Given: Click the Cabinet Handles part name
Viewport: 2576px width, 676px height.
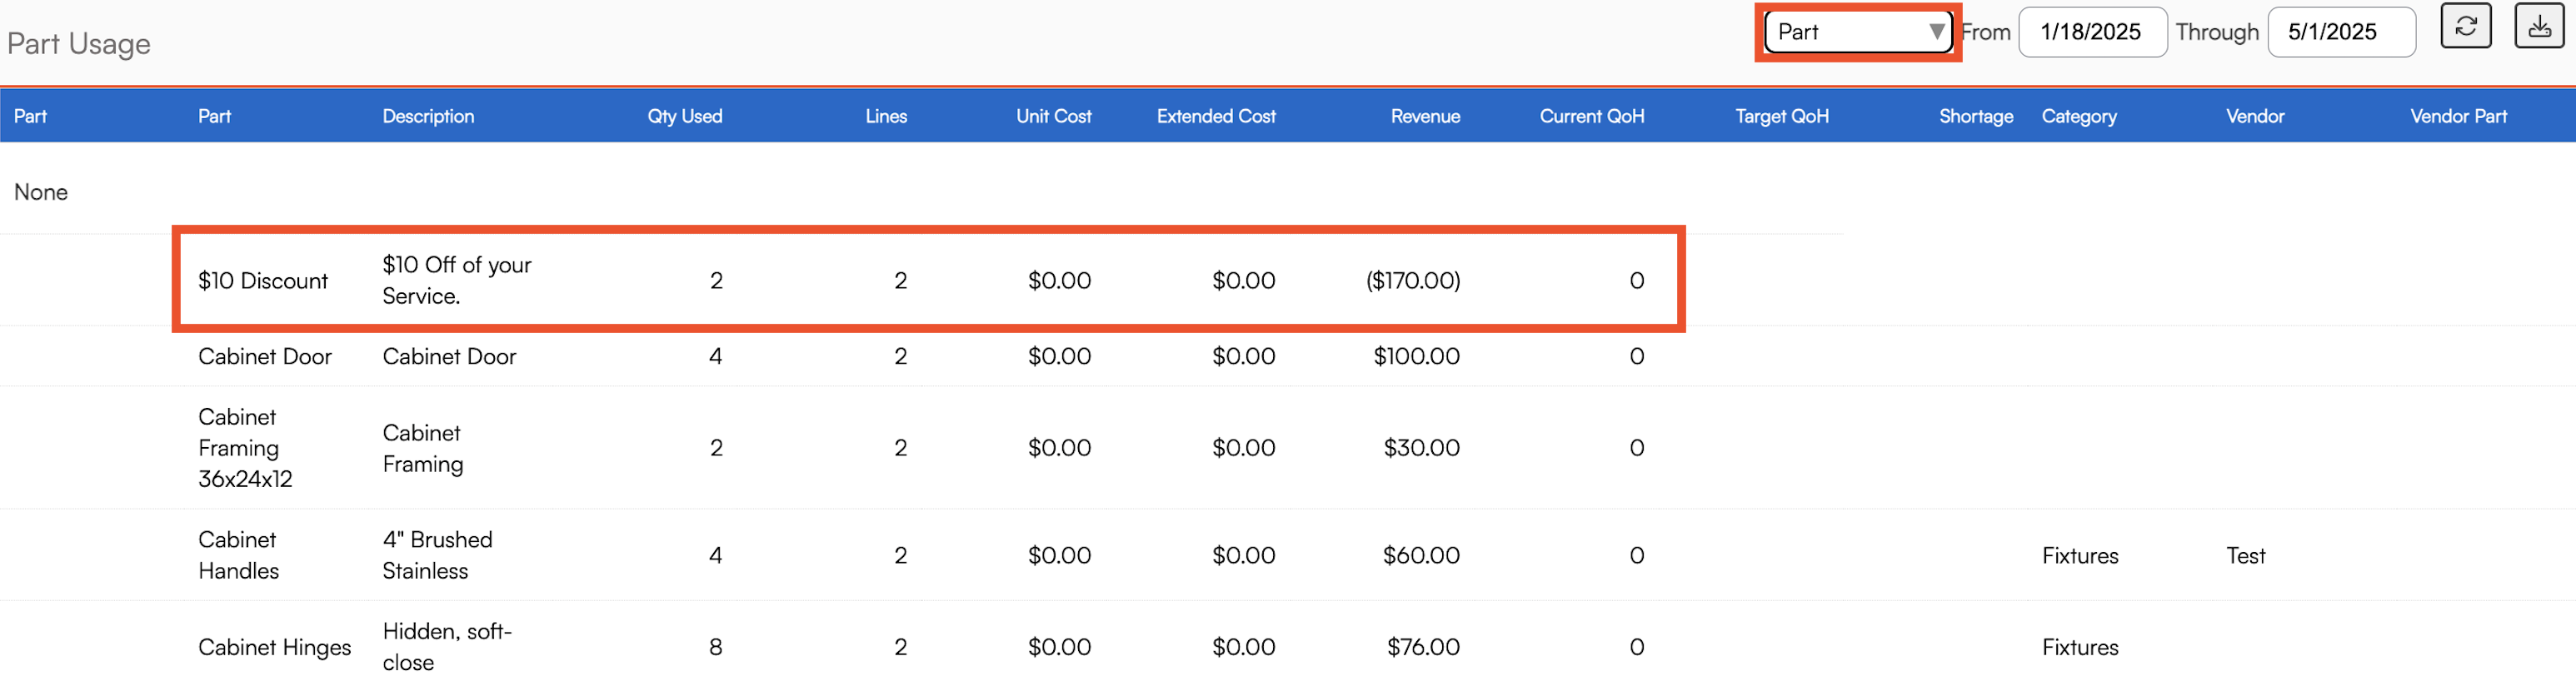Looking at the screenshot, I should pos(238,555).
